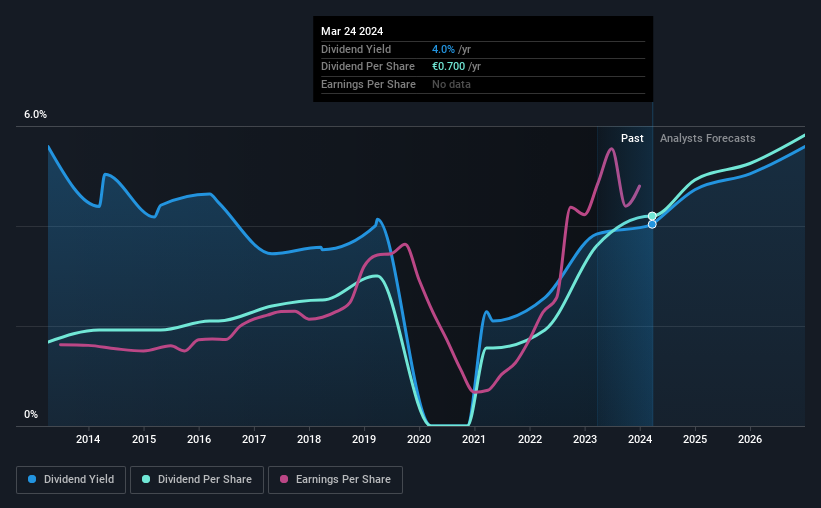Viewport: 821px width, 508px height.
Task: Click the 2017 x-axis label
Action: tap(254, 439)
